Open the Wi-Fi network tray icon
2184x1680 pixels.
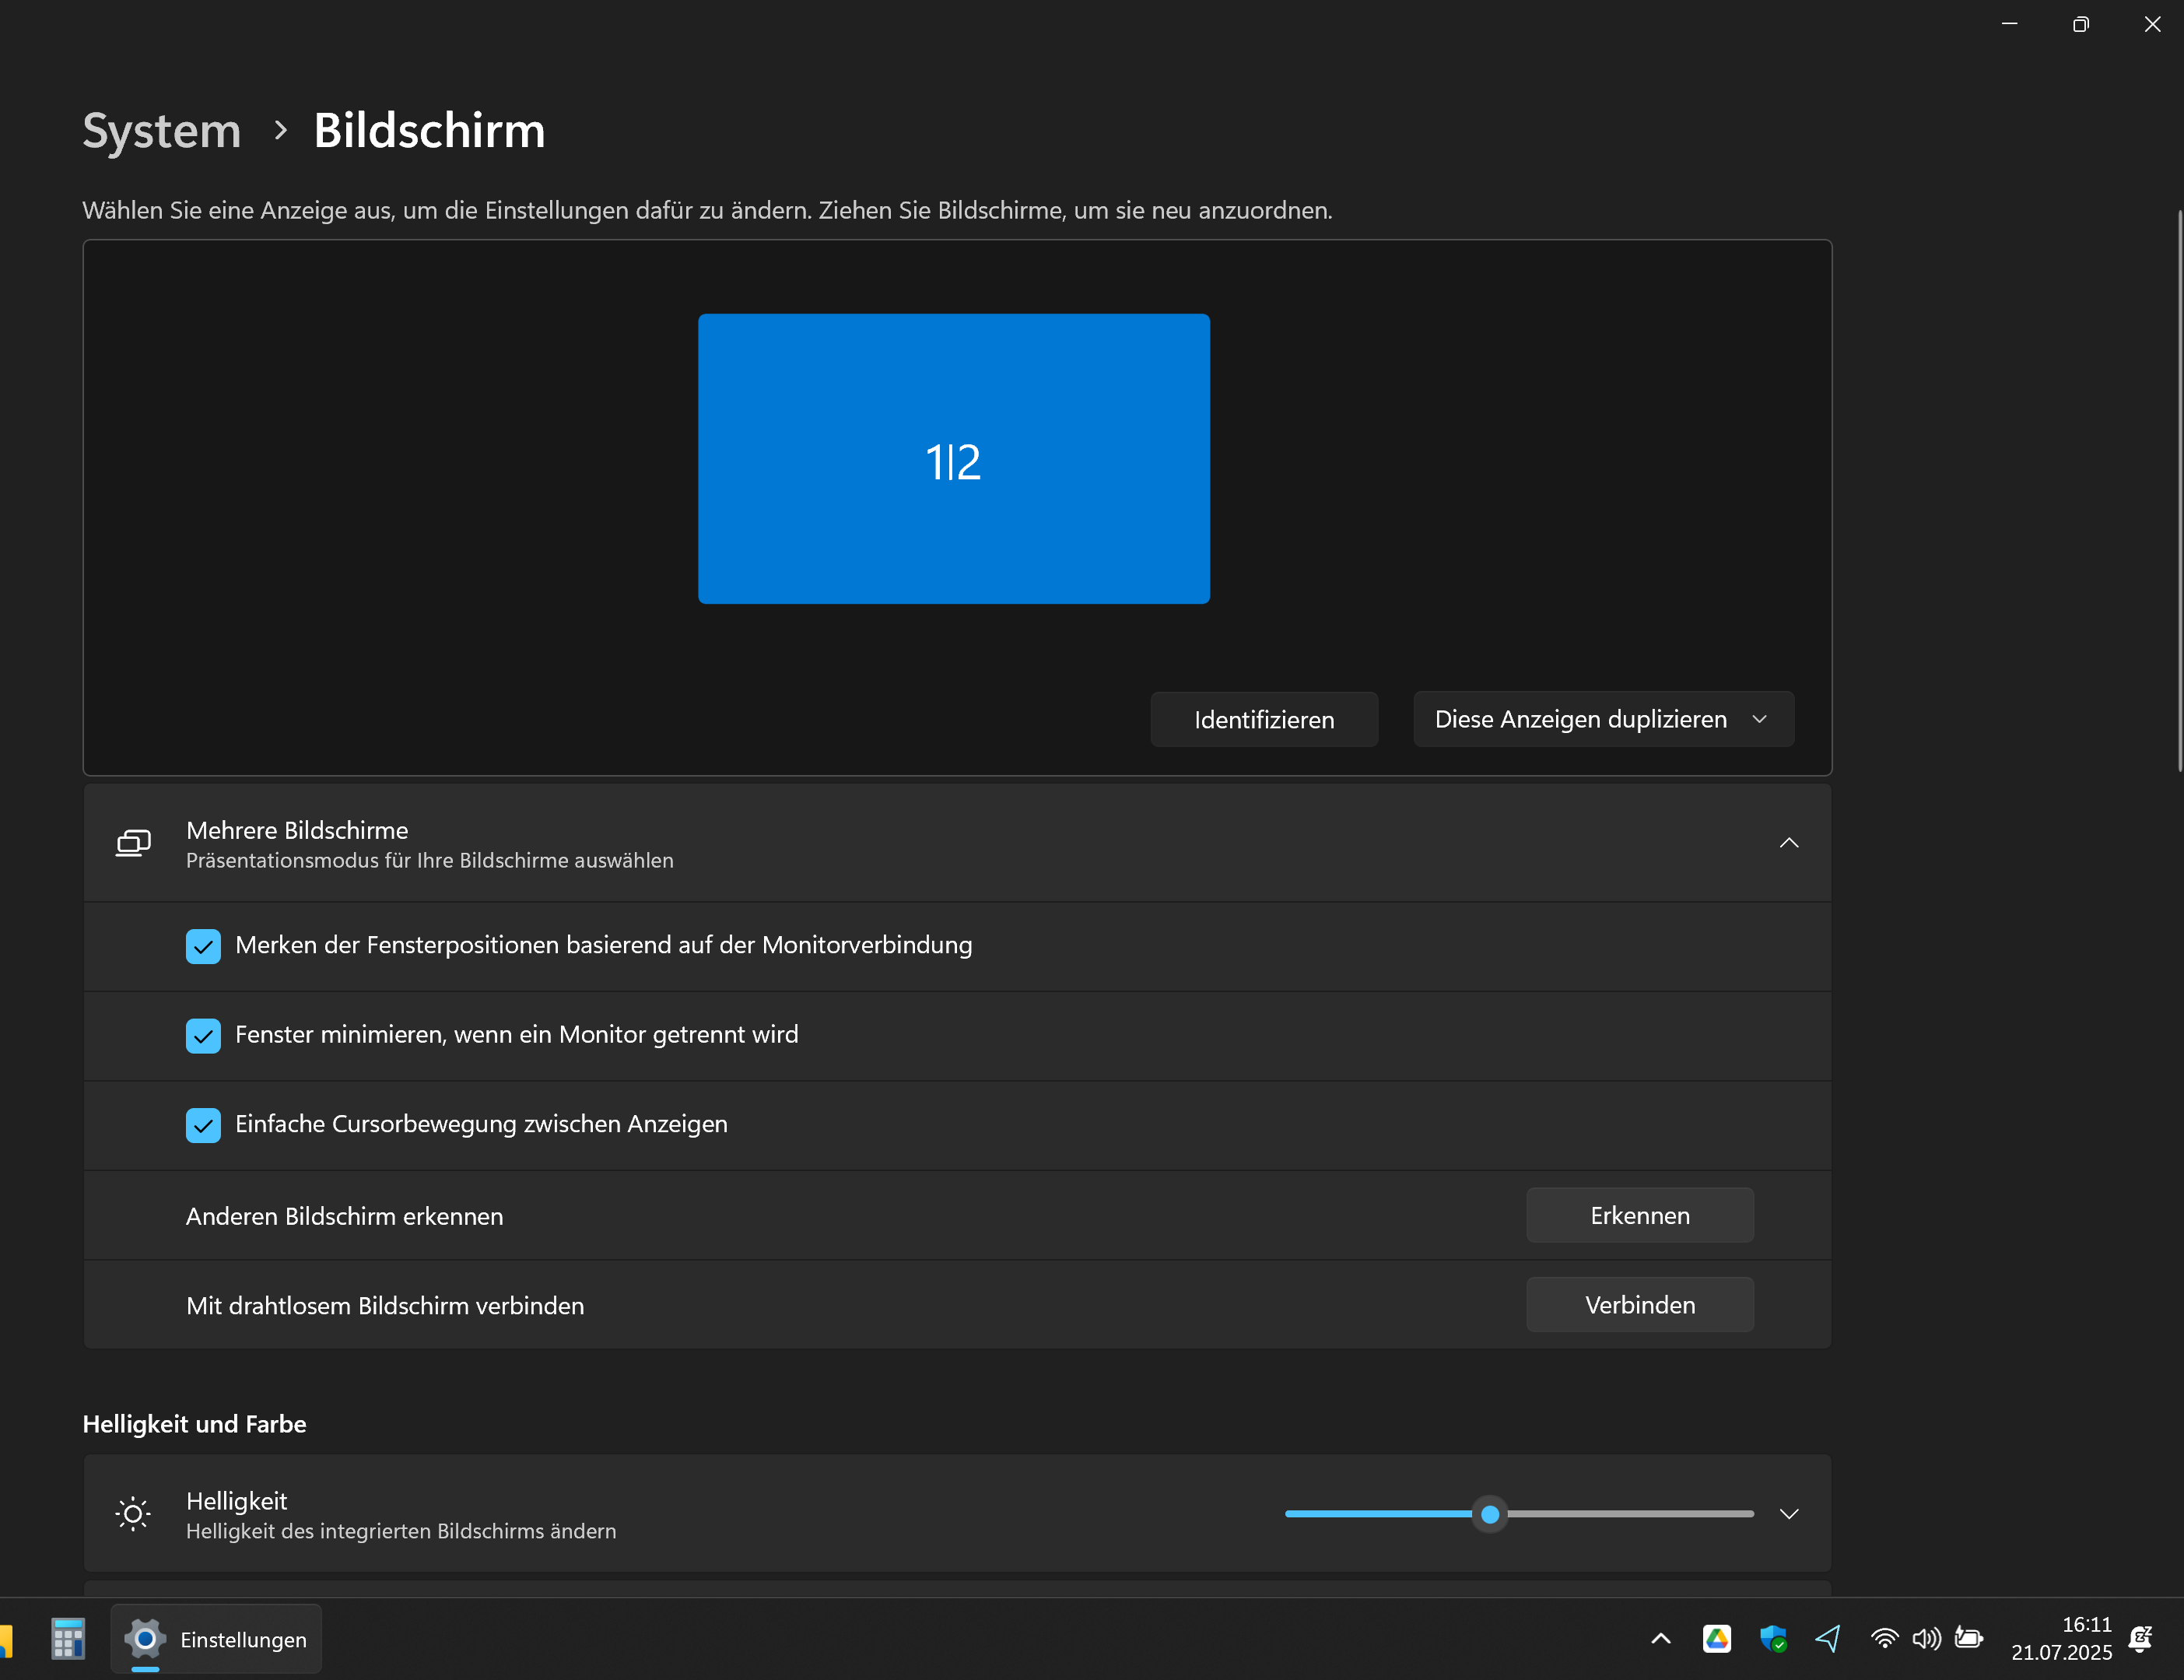tap(1884, 1639)
